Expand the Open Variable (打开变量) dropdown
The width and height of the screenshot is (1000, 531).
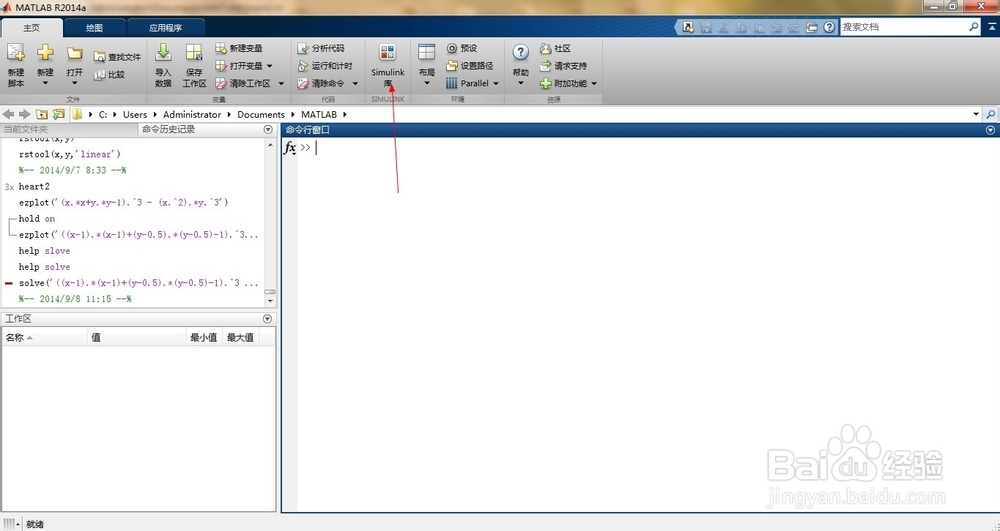point(270,66)
